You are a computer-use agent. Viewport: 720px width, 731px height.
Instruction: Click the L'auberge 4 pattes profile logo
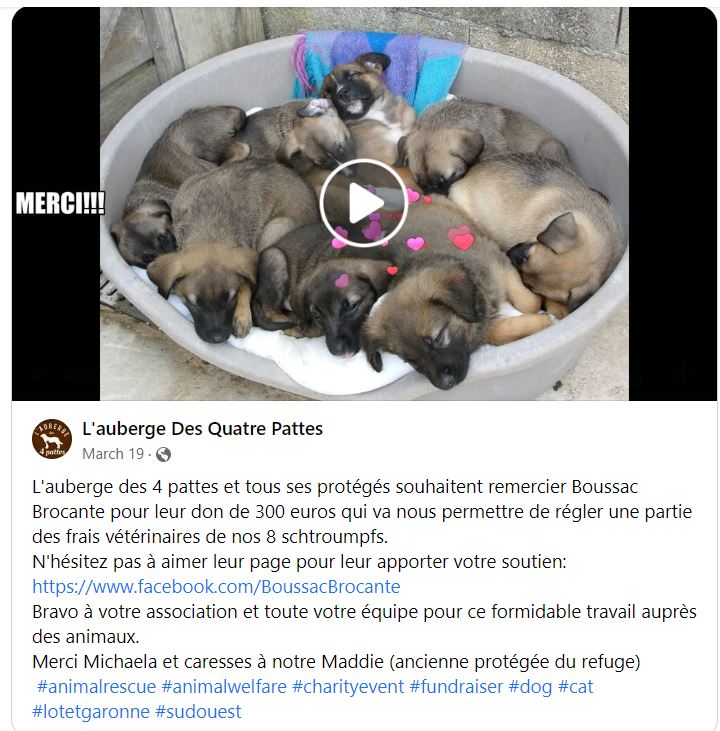[52, 439]
